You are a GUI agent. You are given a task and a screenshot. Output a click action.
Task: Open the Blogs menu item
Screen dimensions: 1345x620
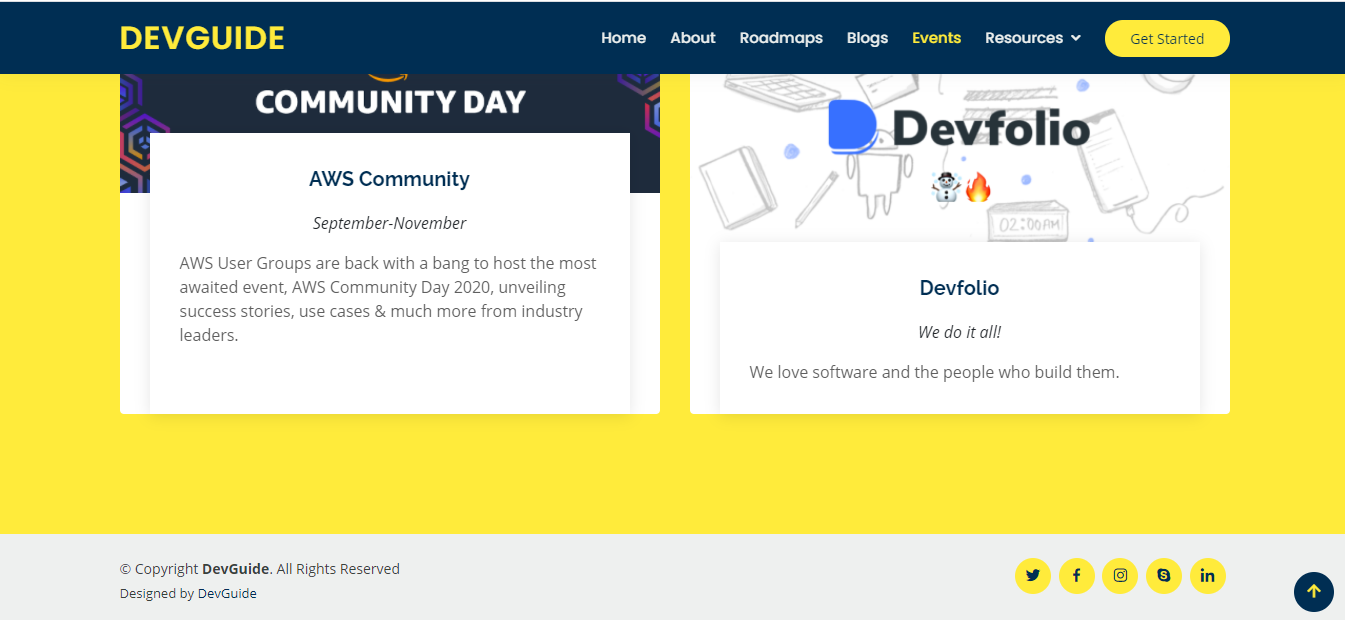coord(867,38)
